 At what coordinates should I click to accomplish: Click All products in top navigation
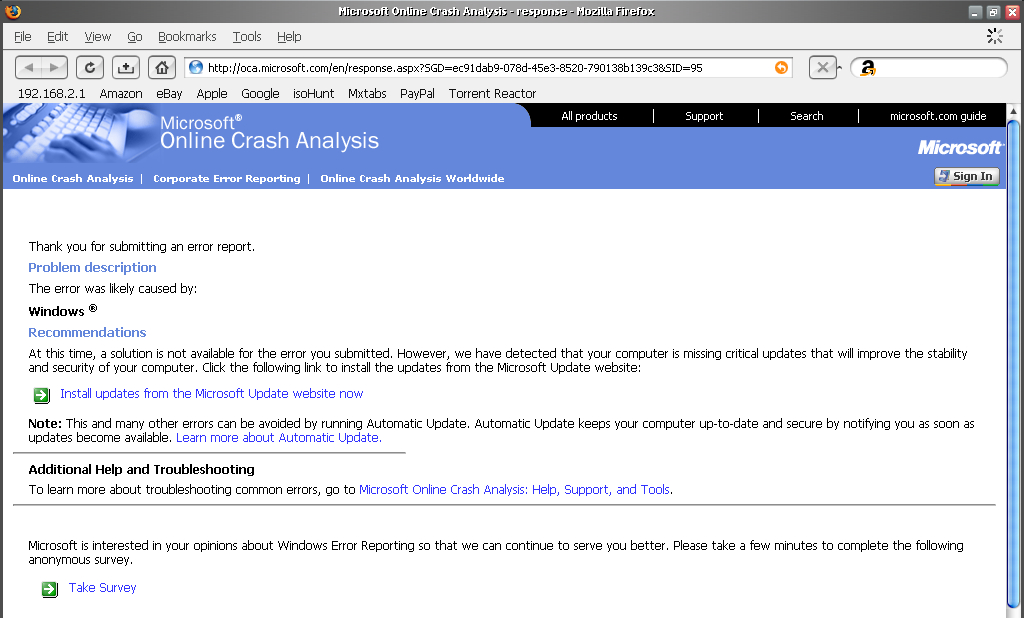[589, 116]
